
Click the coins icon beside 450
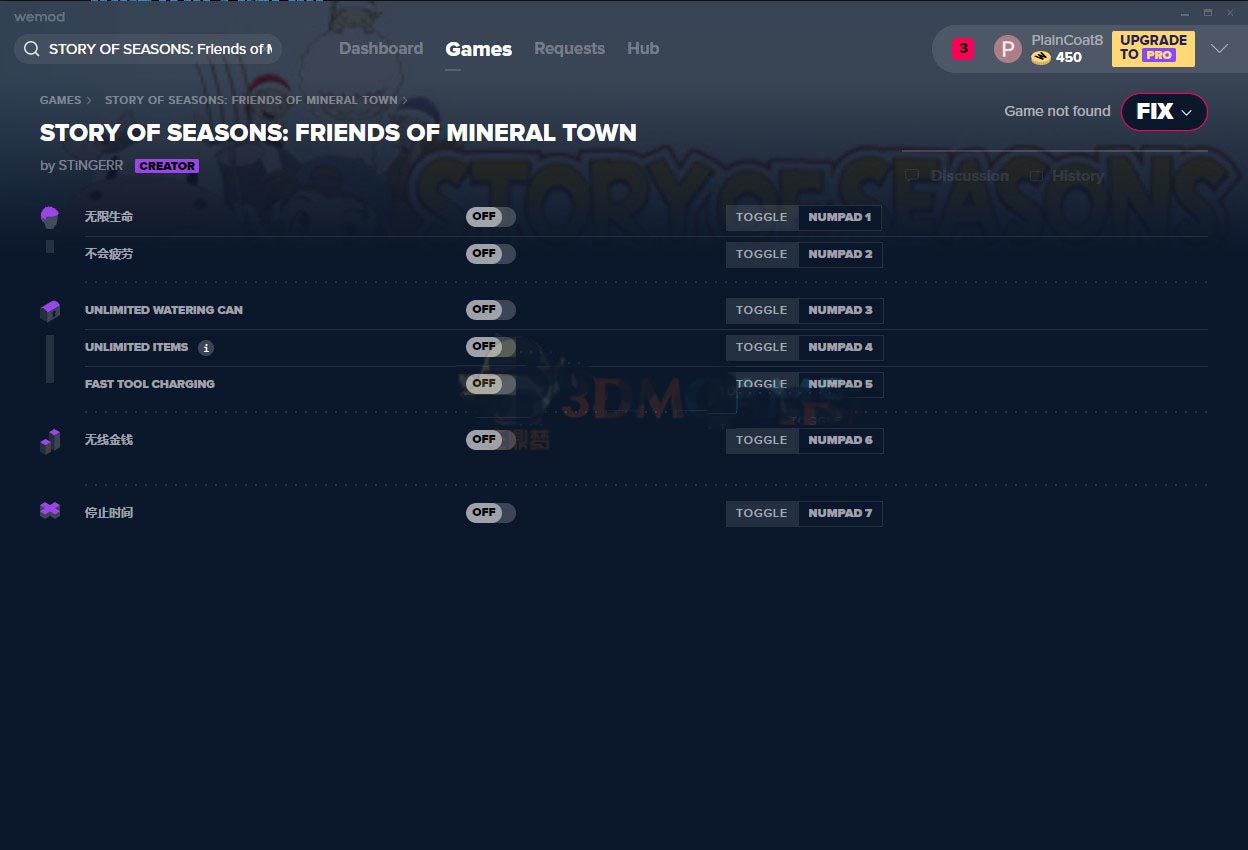(1041, 58)
